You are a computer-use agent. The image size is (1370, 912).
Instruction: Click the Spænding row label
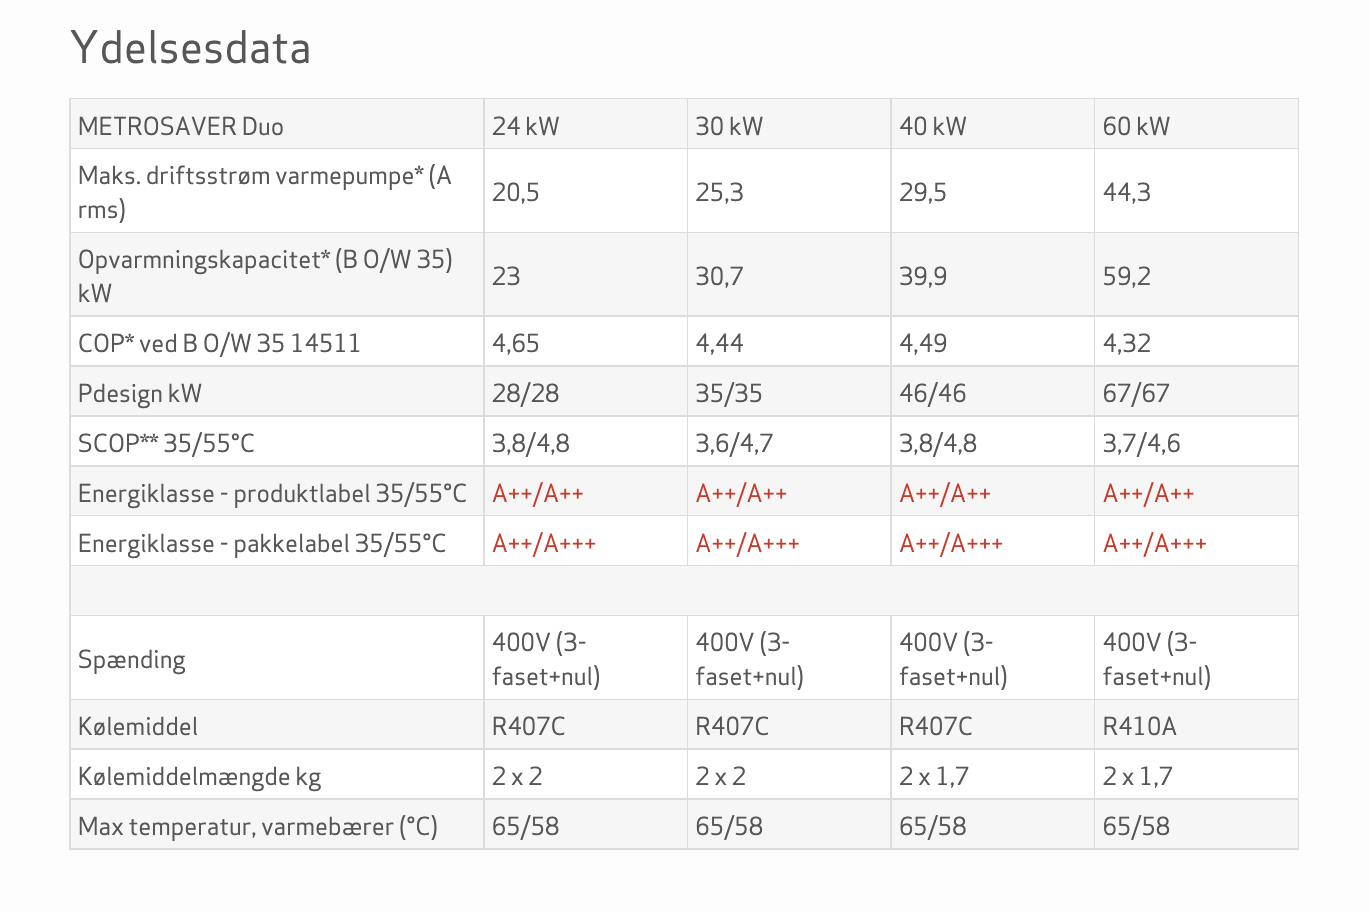pos(132,660)
